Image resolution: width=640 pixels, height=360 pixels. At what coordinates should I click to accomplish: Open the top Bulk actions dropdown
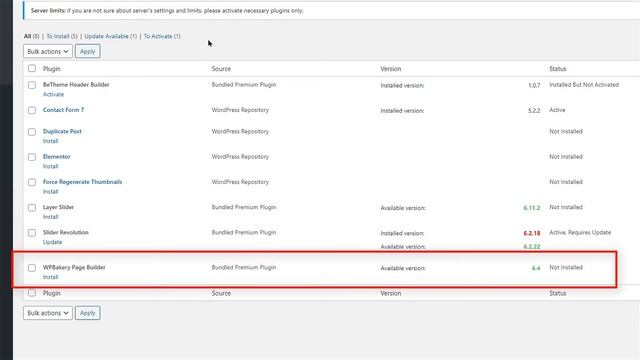48,51
